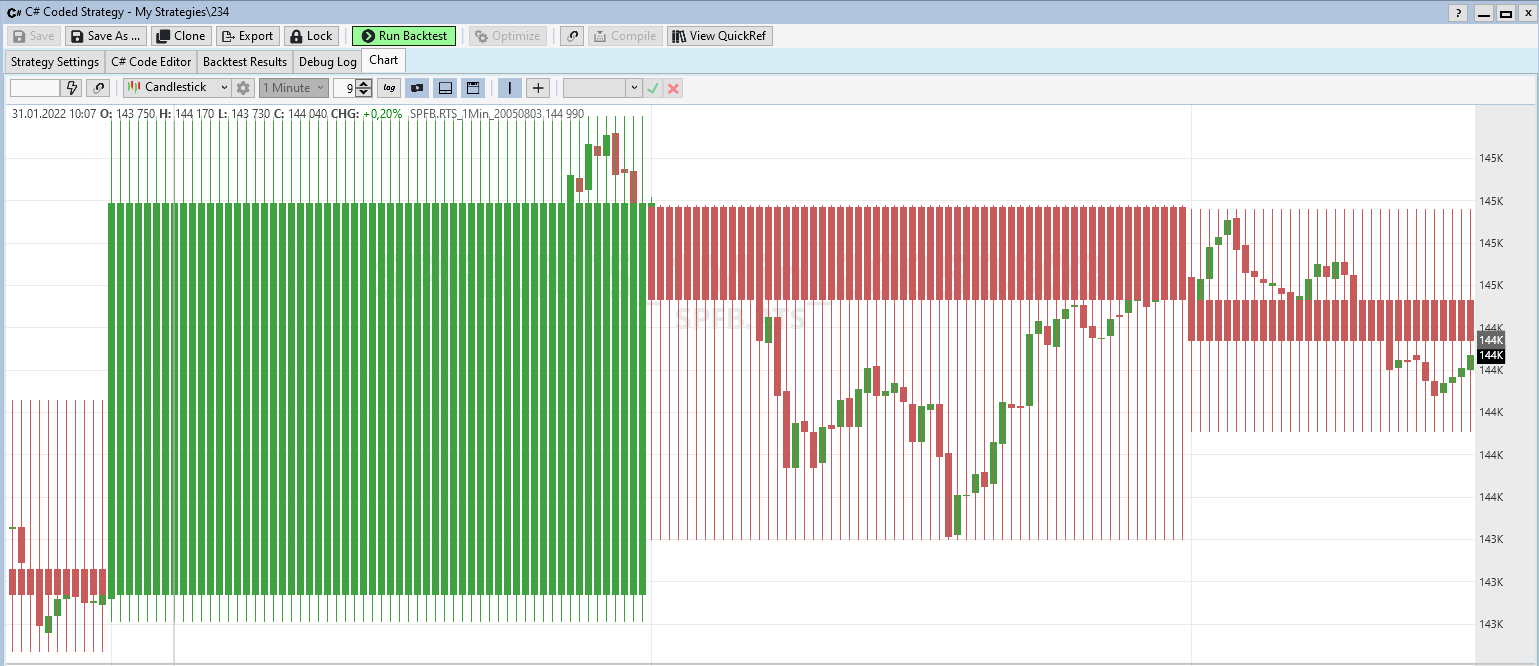
Task: Click the lightning bolt icon beside symbol box
Action: click(x=72, y=88)
